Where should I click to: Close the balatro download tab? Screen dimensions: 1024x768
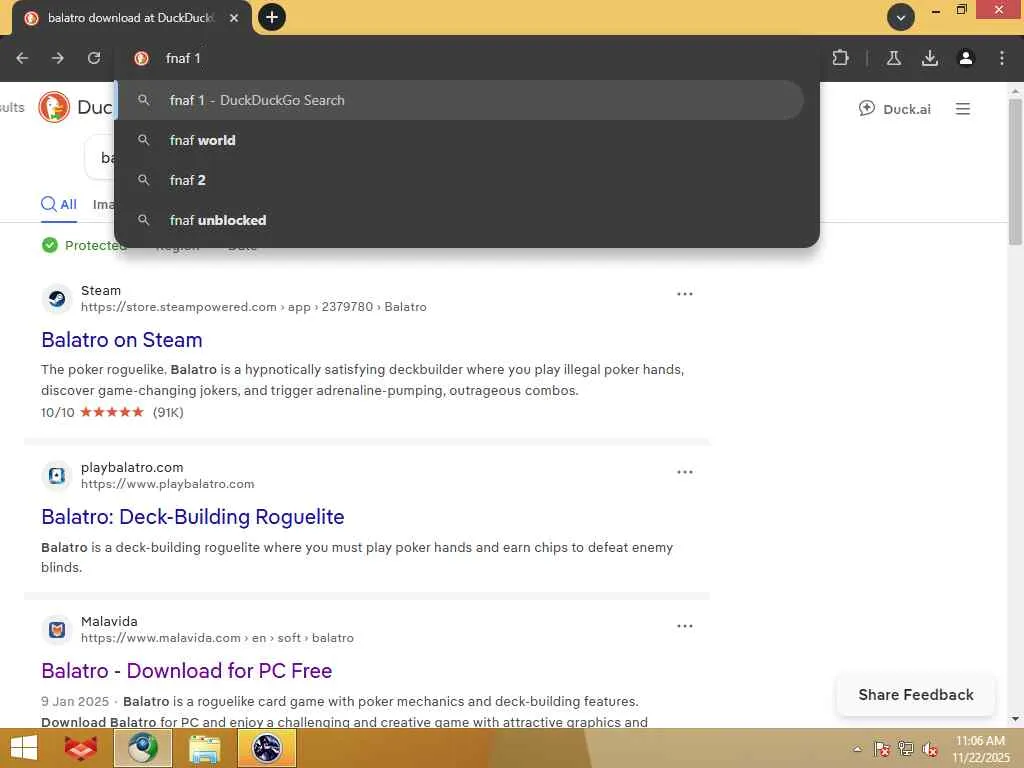[234, 18]
